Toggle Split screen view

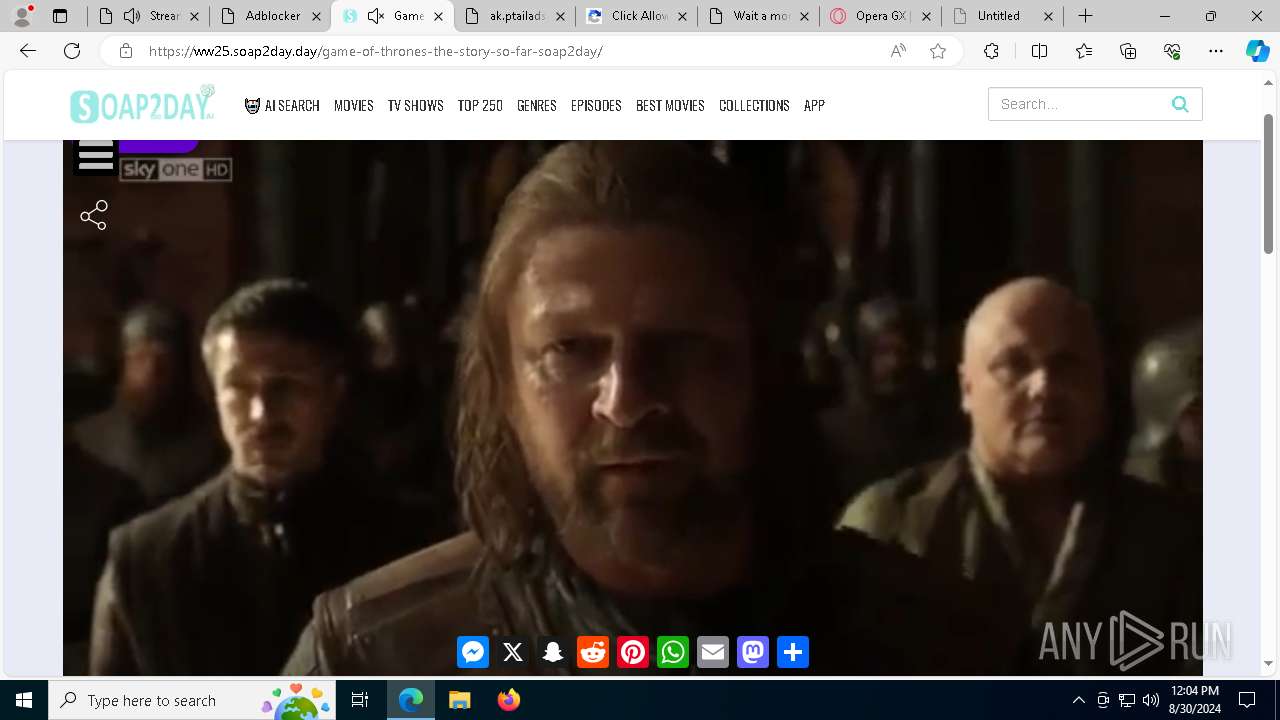[x=1039, y=51]
